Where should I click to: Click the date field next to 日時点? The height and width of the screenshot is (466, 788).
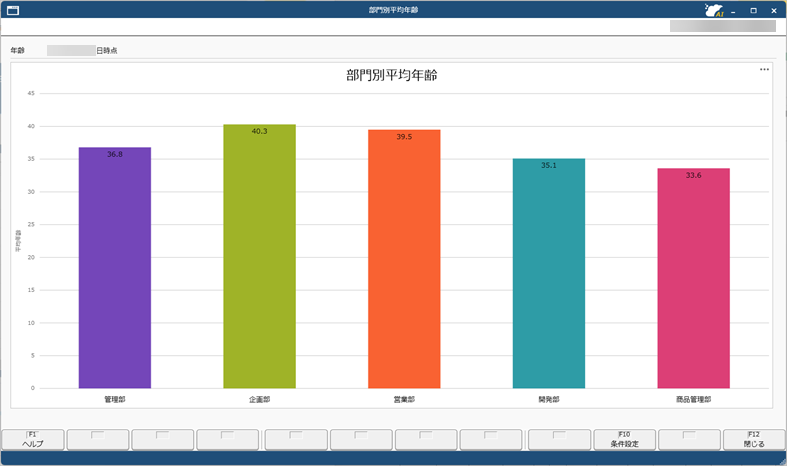coord(71,50)
